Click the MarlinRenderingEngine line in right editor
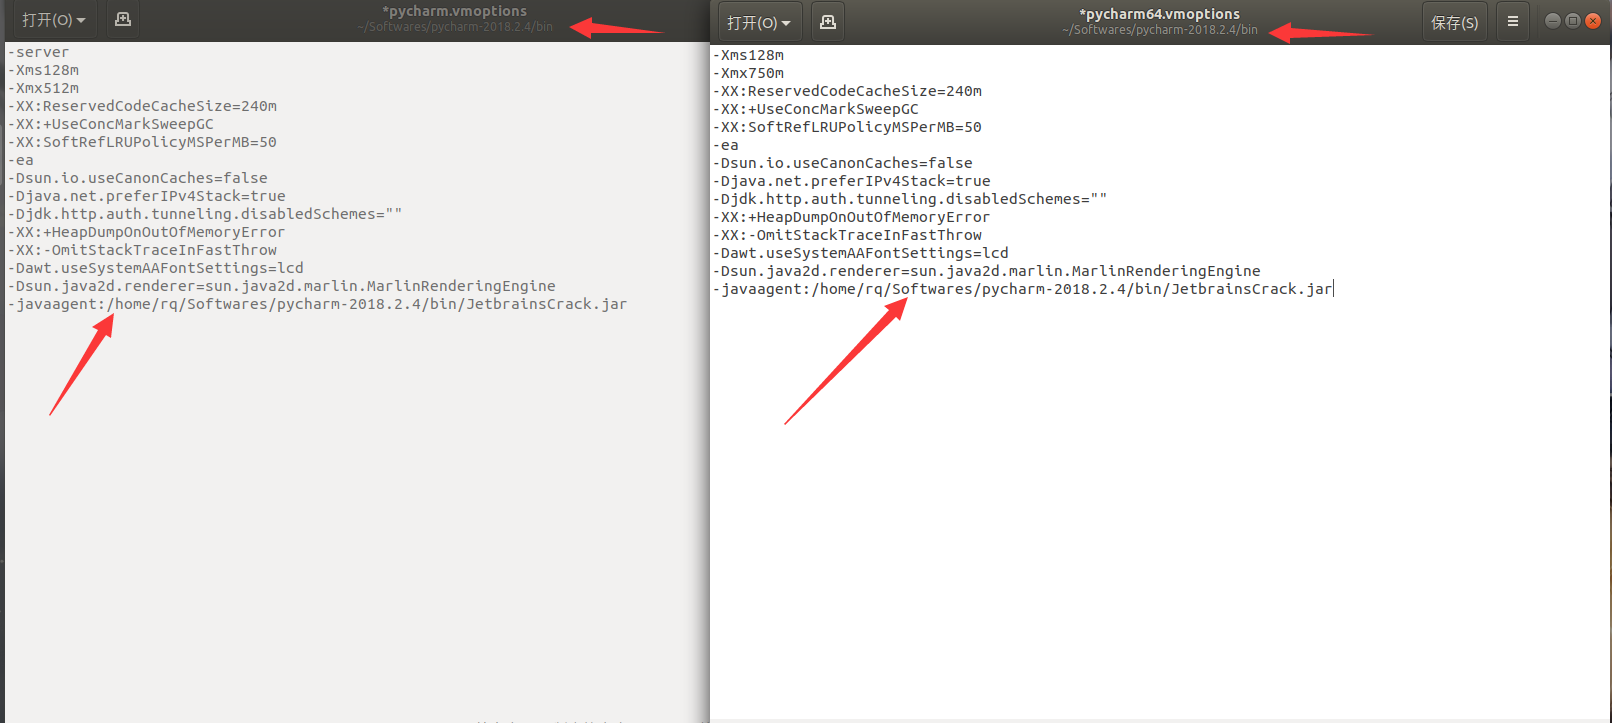This screenshot has width=1612, height=723. click(x=987, y=271)
